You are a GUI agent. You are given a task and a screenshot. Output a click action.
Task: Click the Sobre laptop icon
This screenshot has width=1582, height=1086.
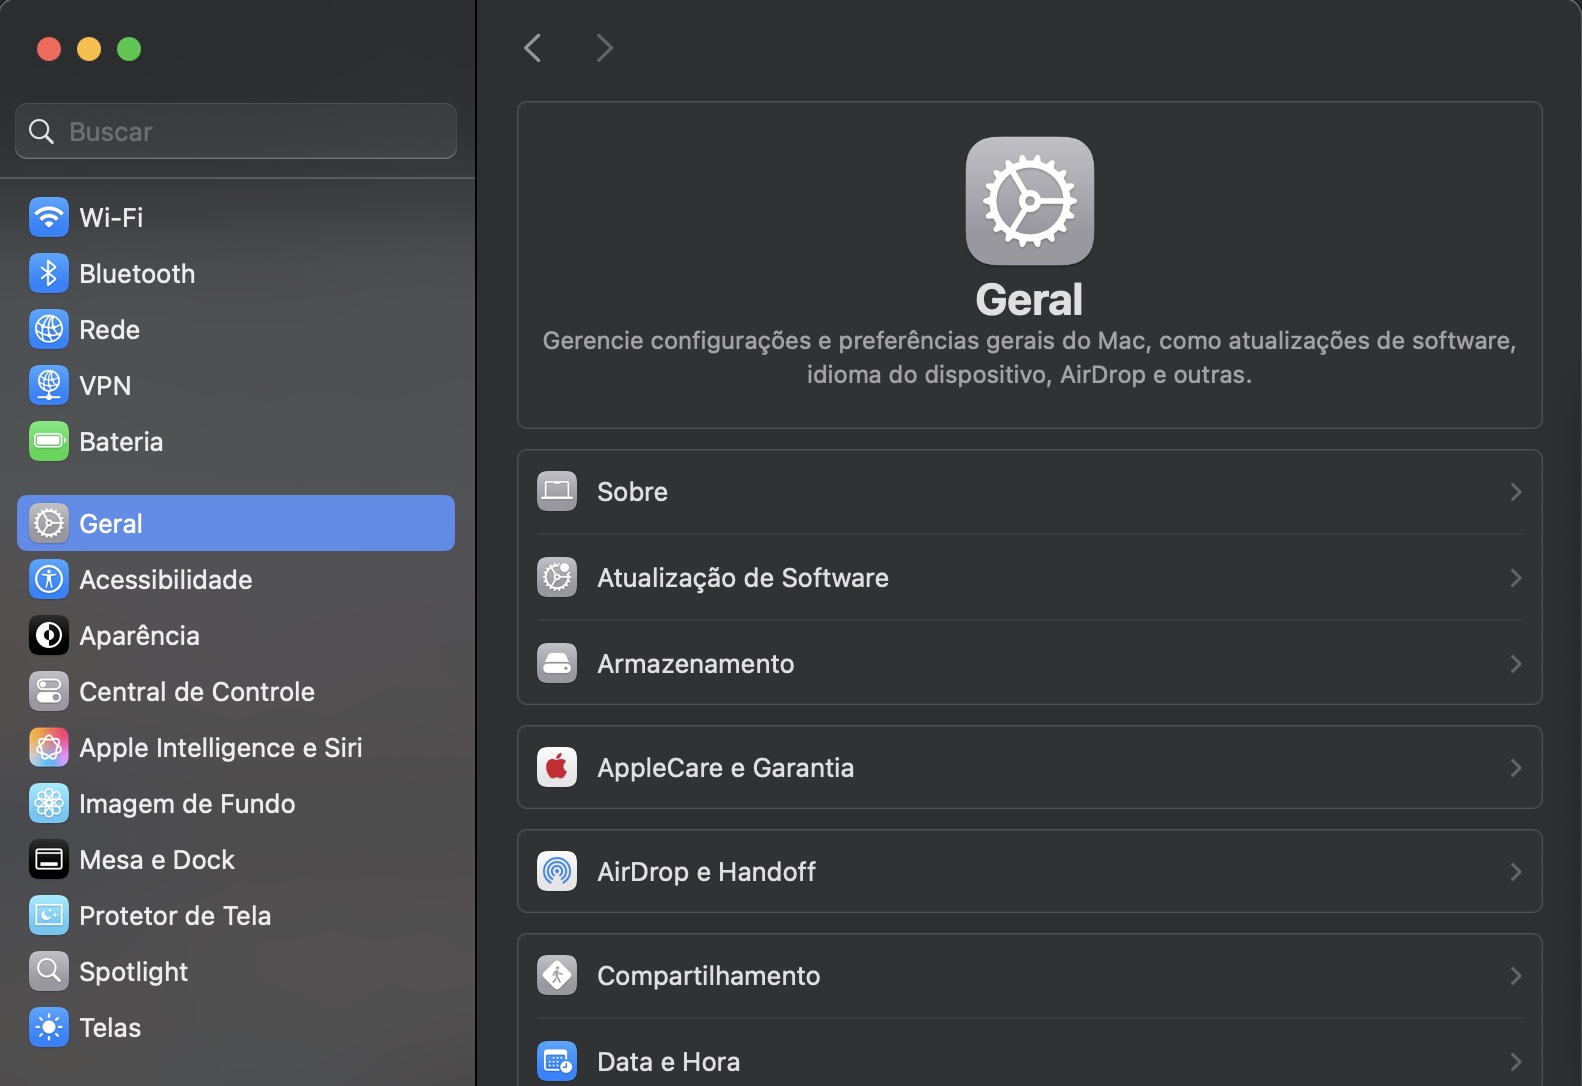coord(557,491)
